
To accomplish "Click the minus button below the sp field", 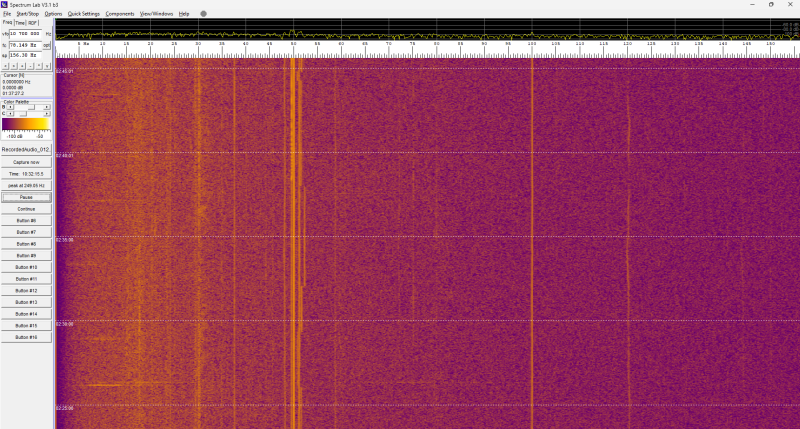I will click(x=30, y=66).
